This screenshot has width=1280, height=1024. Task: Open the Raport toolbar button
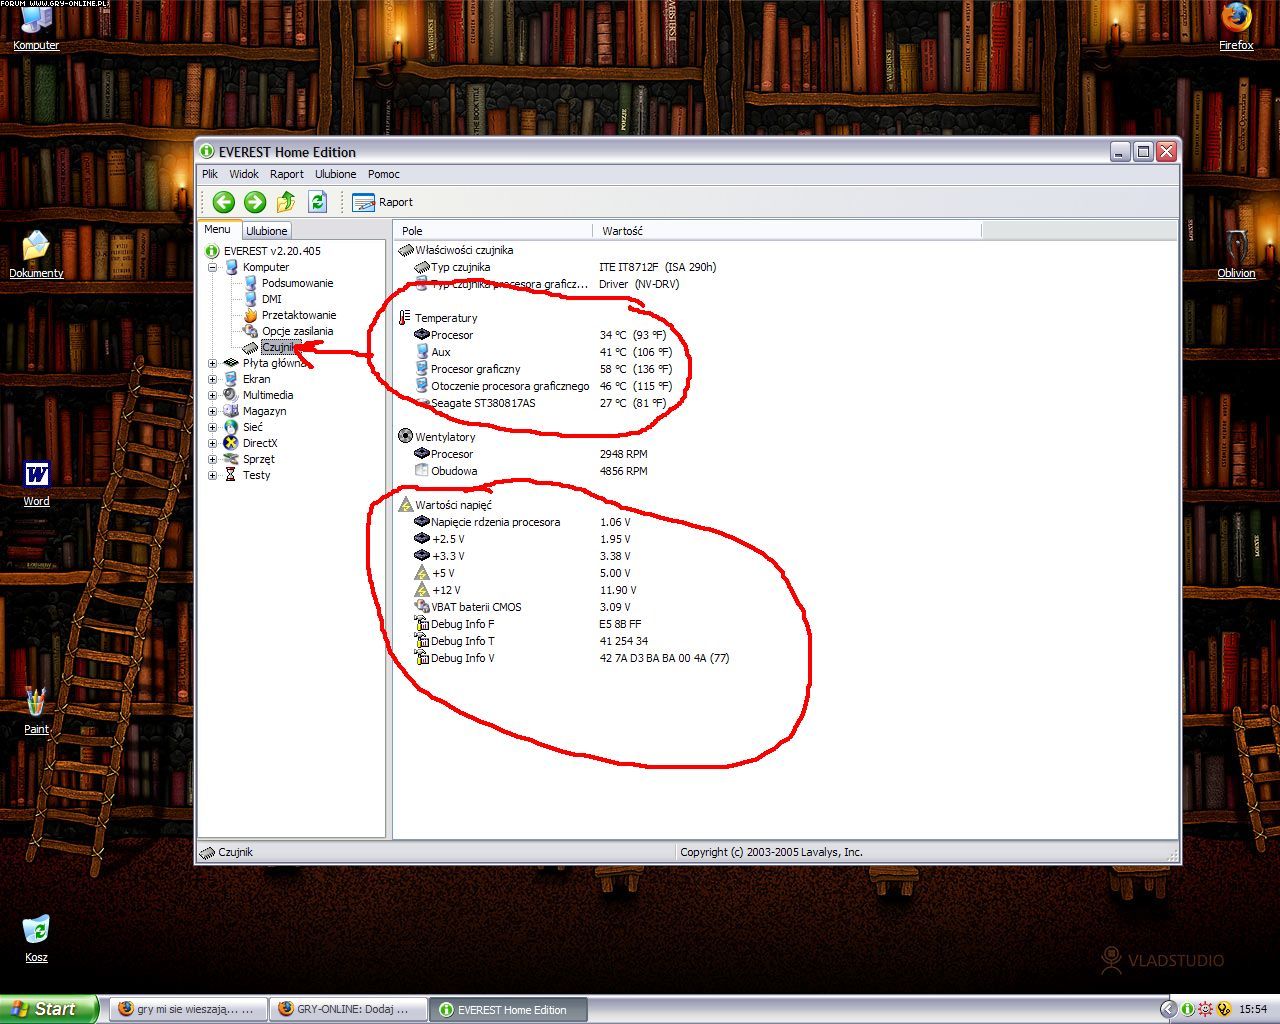pyautogui.click(x=383, y=202)
